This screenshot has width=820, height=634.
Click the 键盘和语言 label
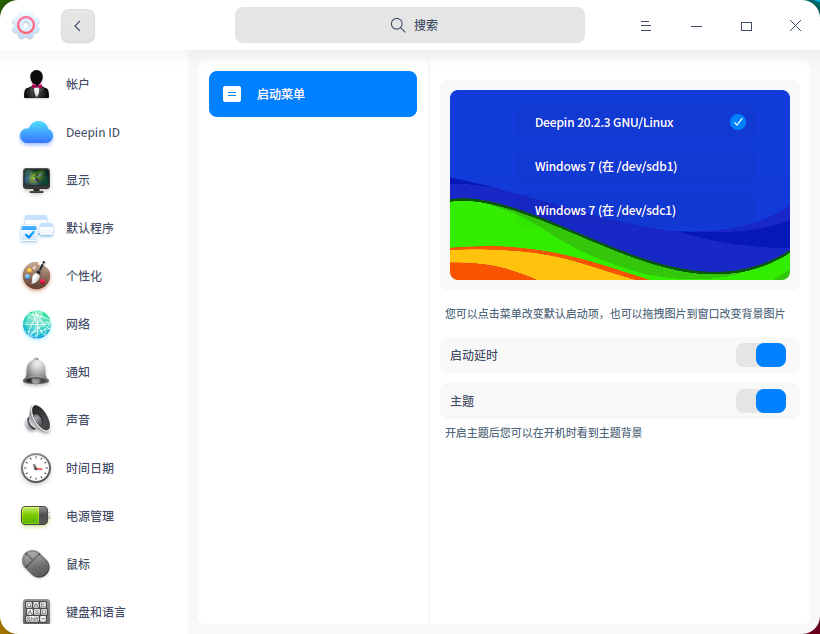pyautogui.click(x=96, y=612)
